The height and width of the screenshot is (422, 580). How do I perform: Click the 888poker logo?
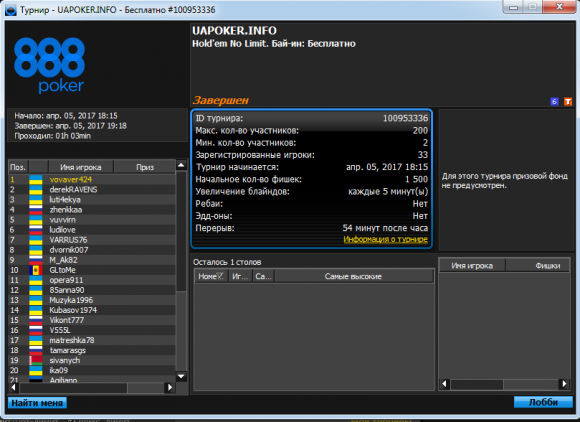click(50, 65)
